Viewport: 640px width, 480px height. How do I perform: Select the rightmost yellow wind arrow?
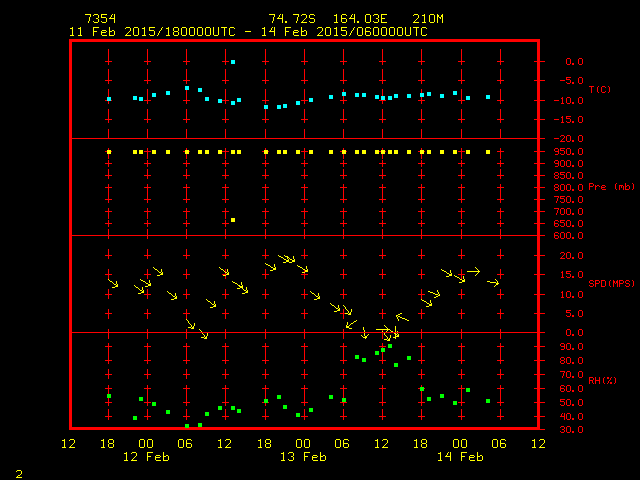coord(493,283)
